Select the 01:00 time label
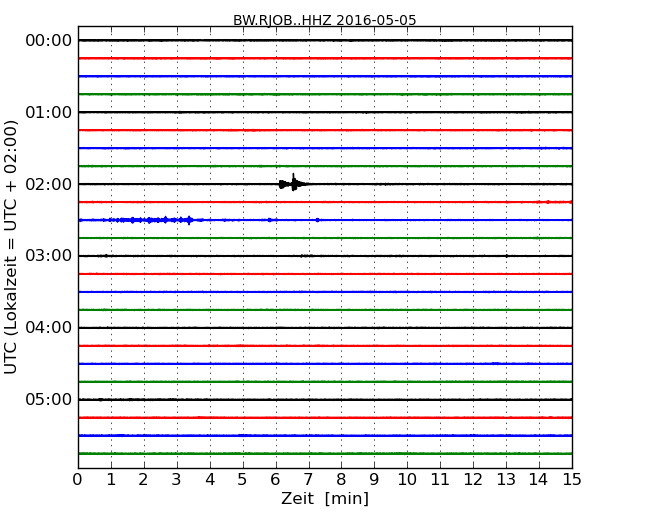Screen dimensions: 650x520 [x=49, y=112]
